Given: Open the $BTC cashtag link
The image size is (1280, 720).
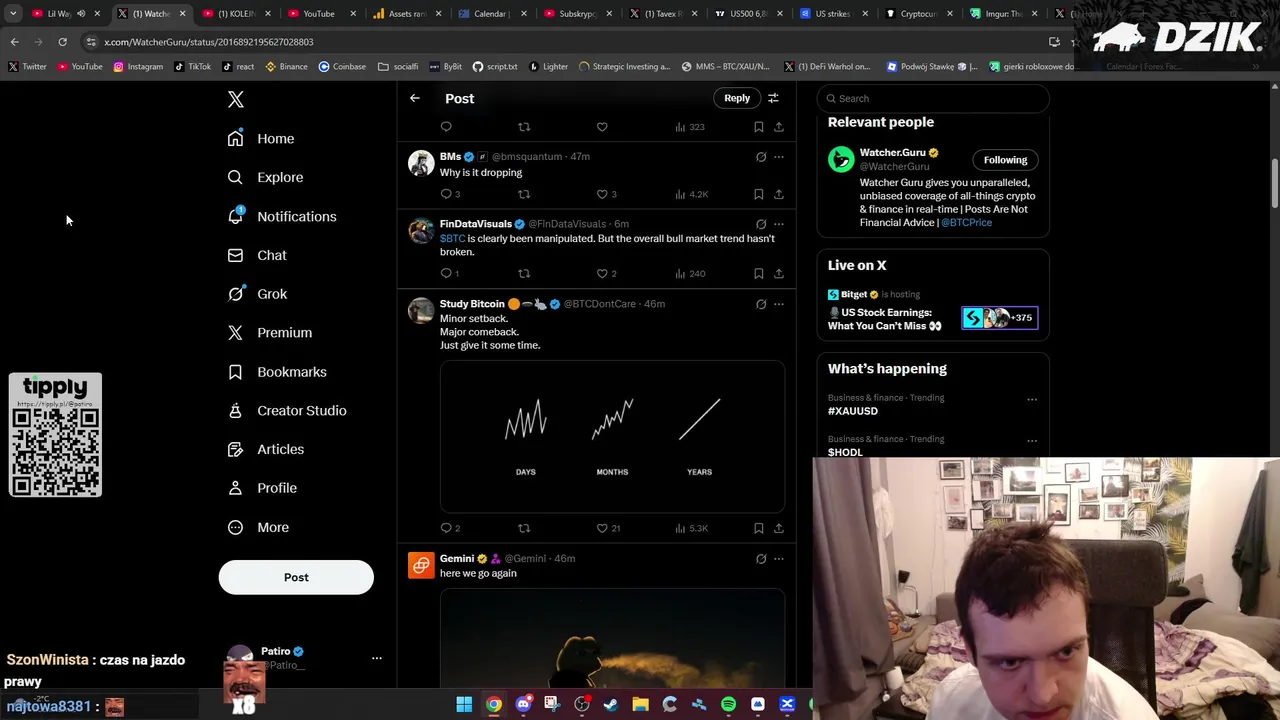Looking at the screenshot, I should (452, 239).
